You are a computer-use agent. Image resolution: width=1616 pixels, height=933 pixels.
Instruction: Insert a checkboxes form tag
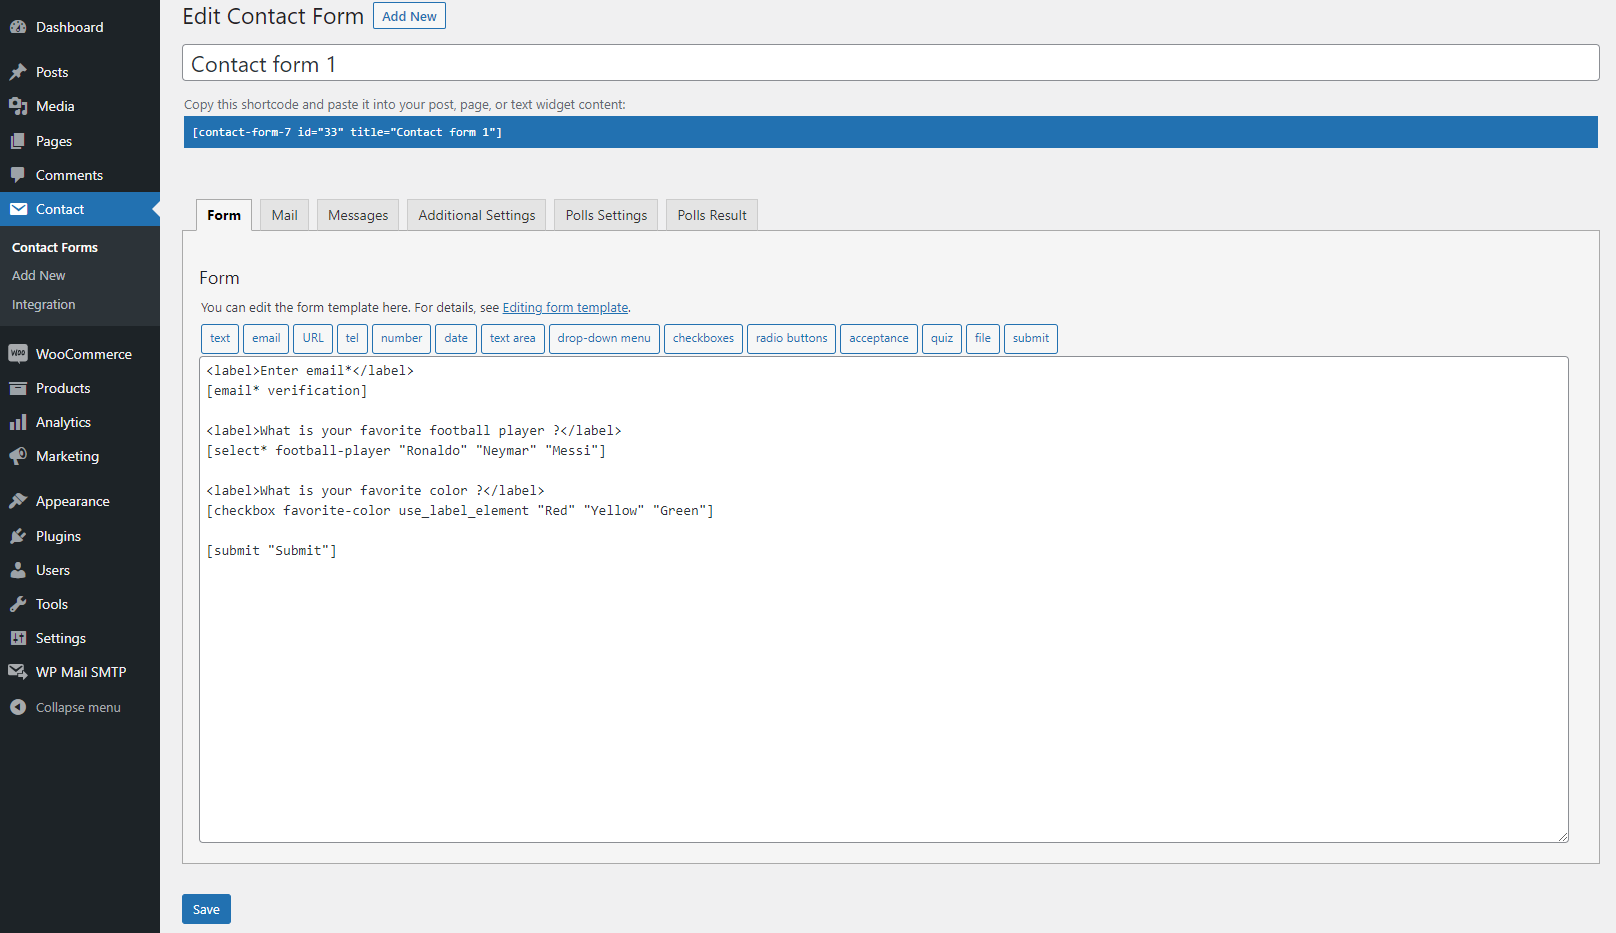tap(703, 338)
